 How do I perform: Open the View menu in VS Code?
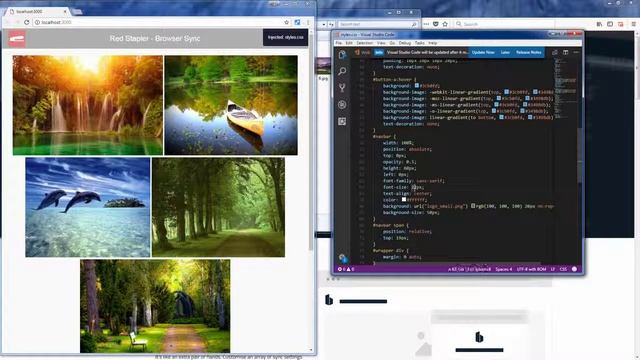[381, 43]
